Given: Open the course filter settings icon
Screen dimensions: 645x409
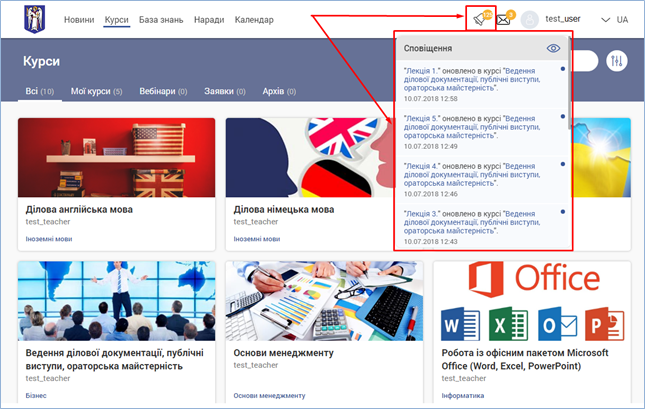Looking at the screenshot, I should [x=616, y=62].
